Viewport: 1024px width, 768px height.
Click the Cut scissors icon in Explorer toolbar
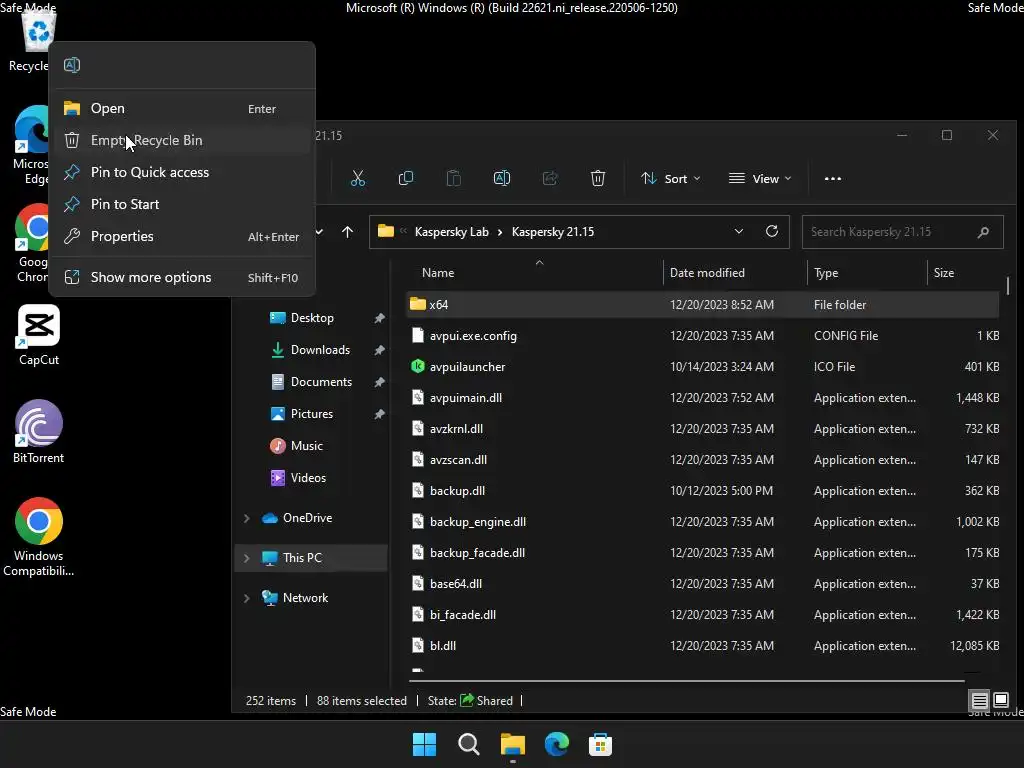(x=358, y=178)
